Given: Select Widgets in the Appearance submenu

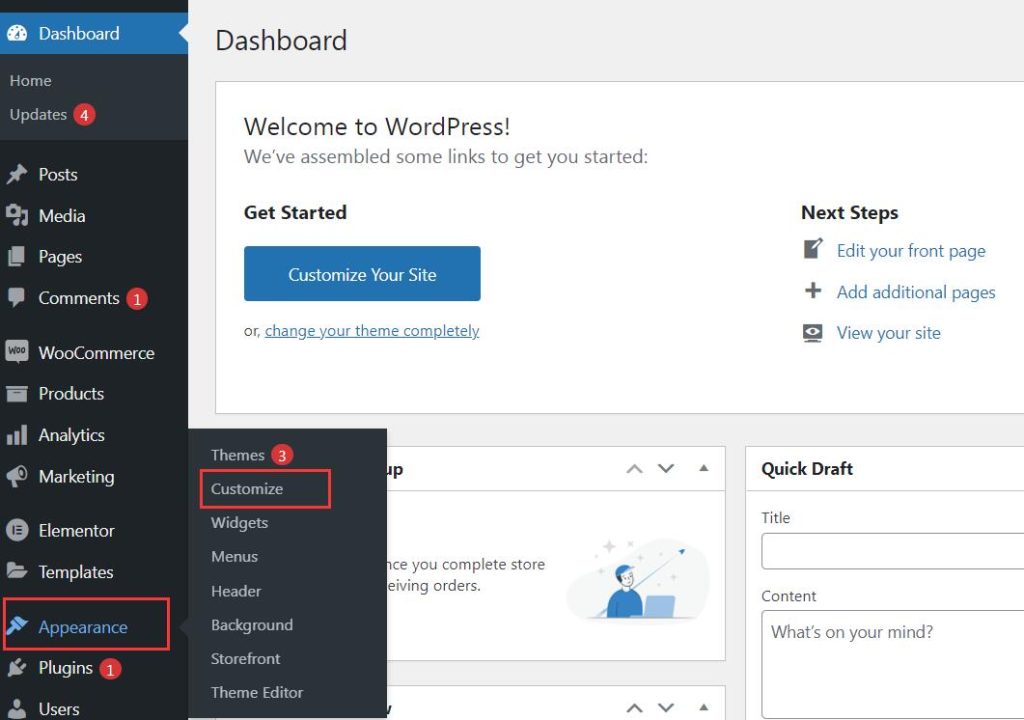Looking at the screenshot, I should (240, 523).
